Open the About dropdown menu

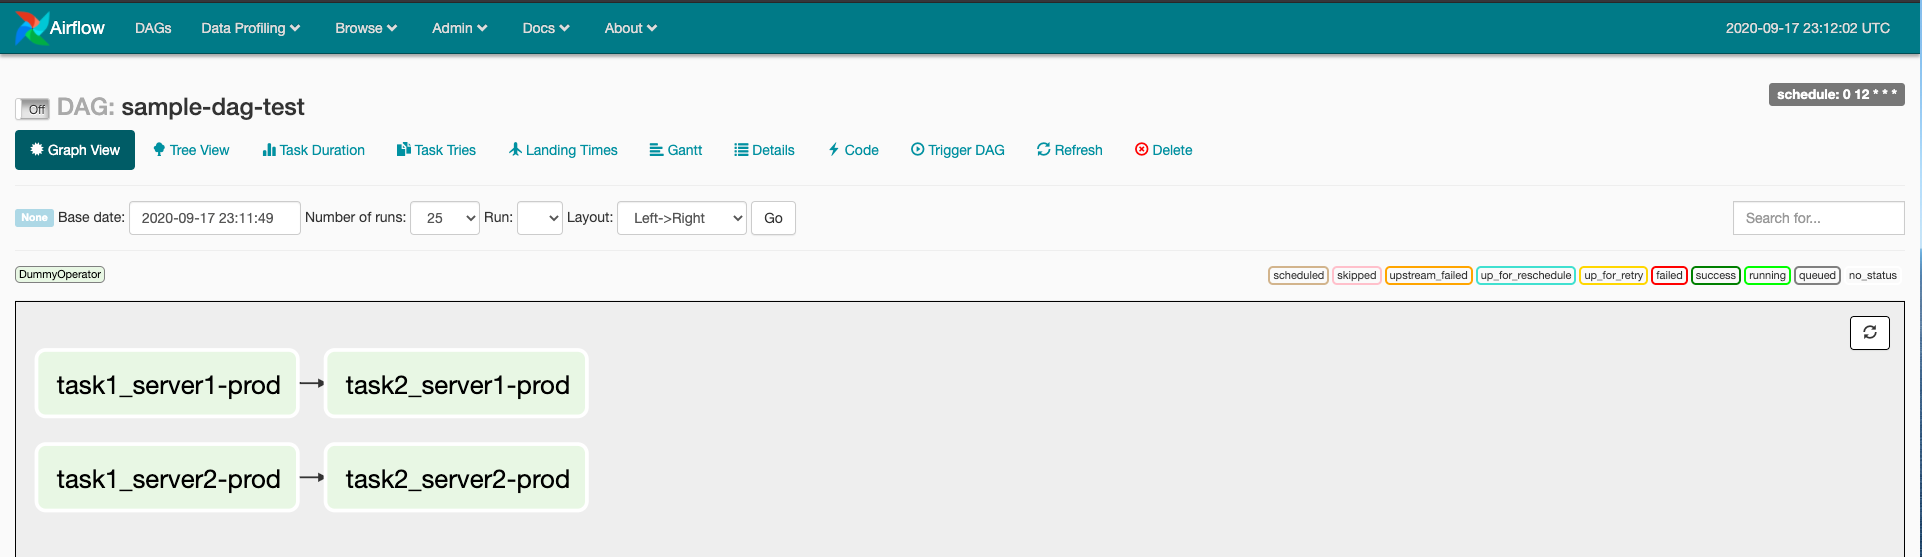(x=630, y=28)
